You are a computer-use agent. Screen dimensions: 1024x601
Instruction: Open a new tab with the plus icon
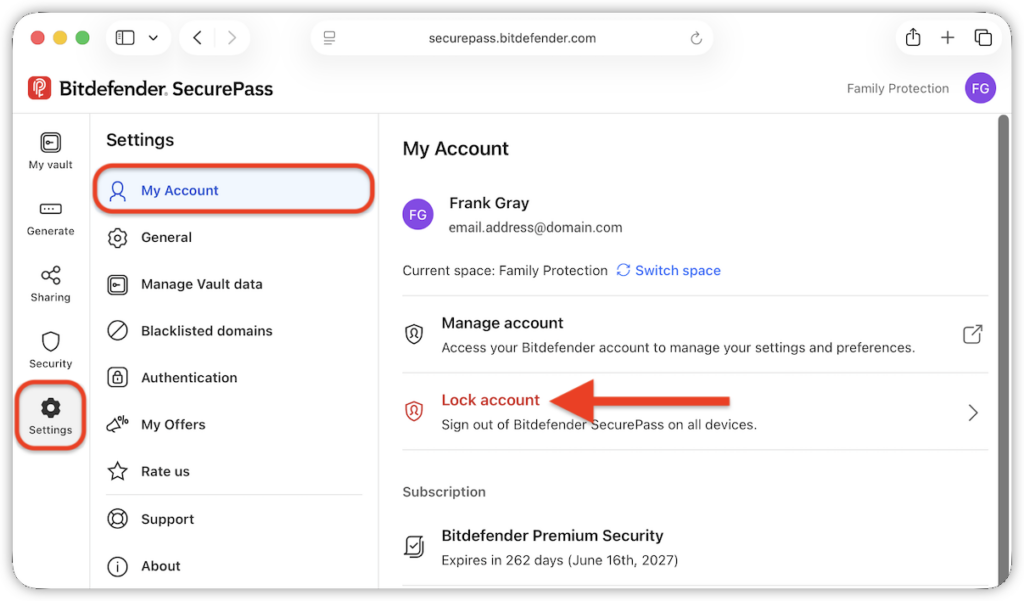[948, 38]
